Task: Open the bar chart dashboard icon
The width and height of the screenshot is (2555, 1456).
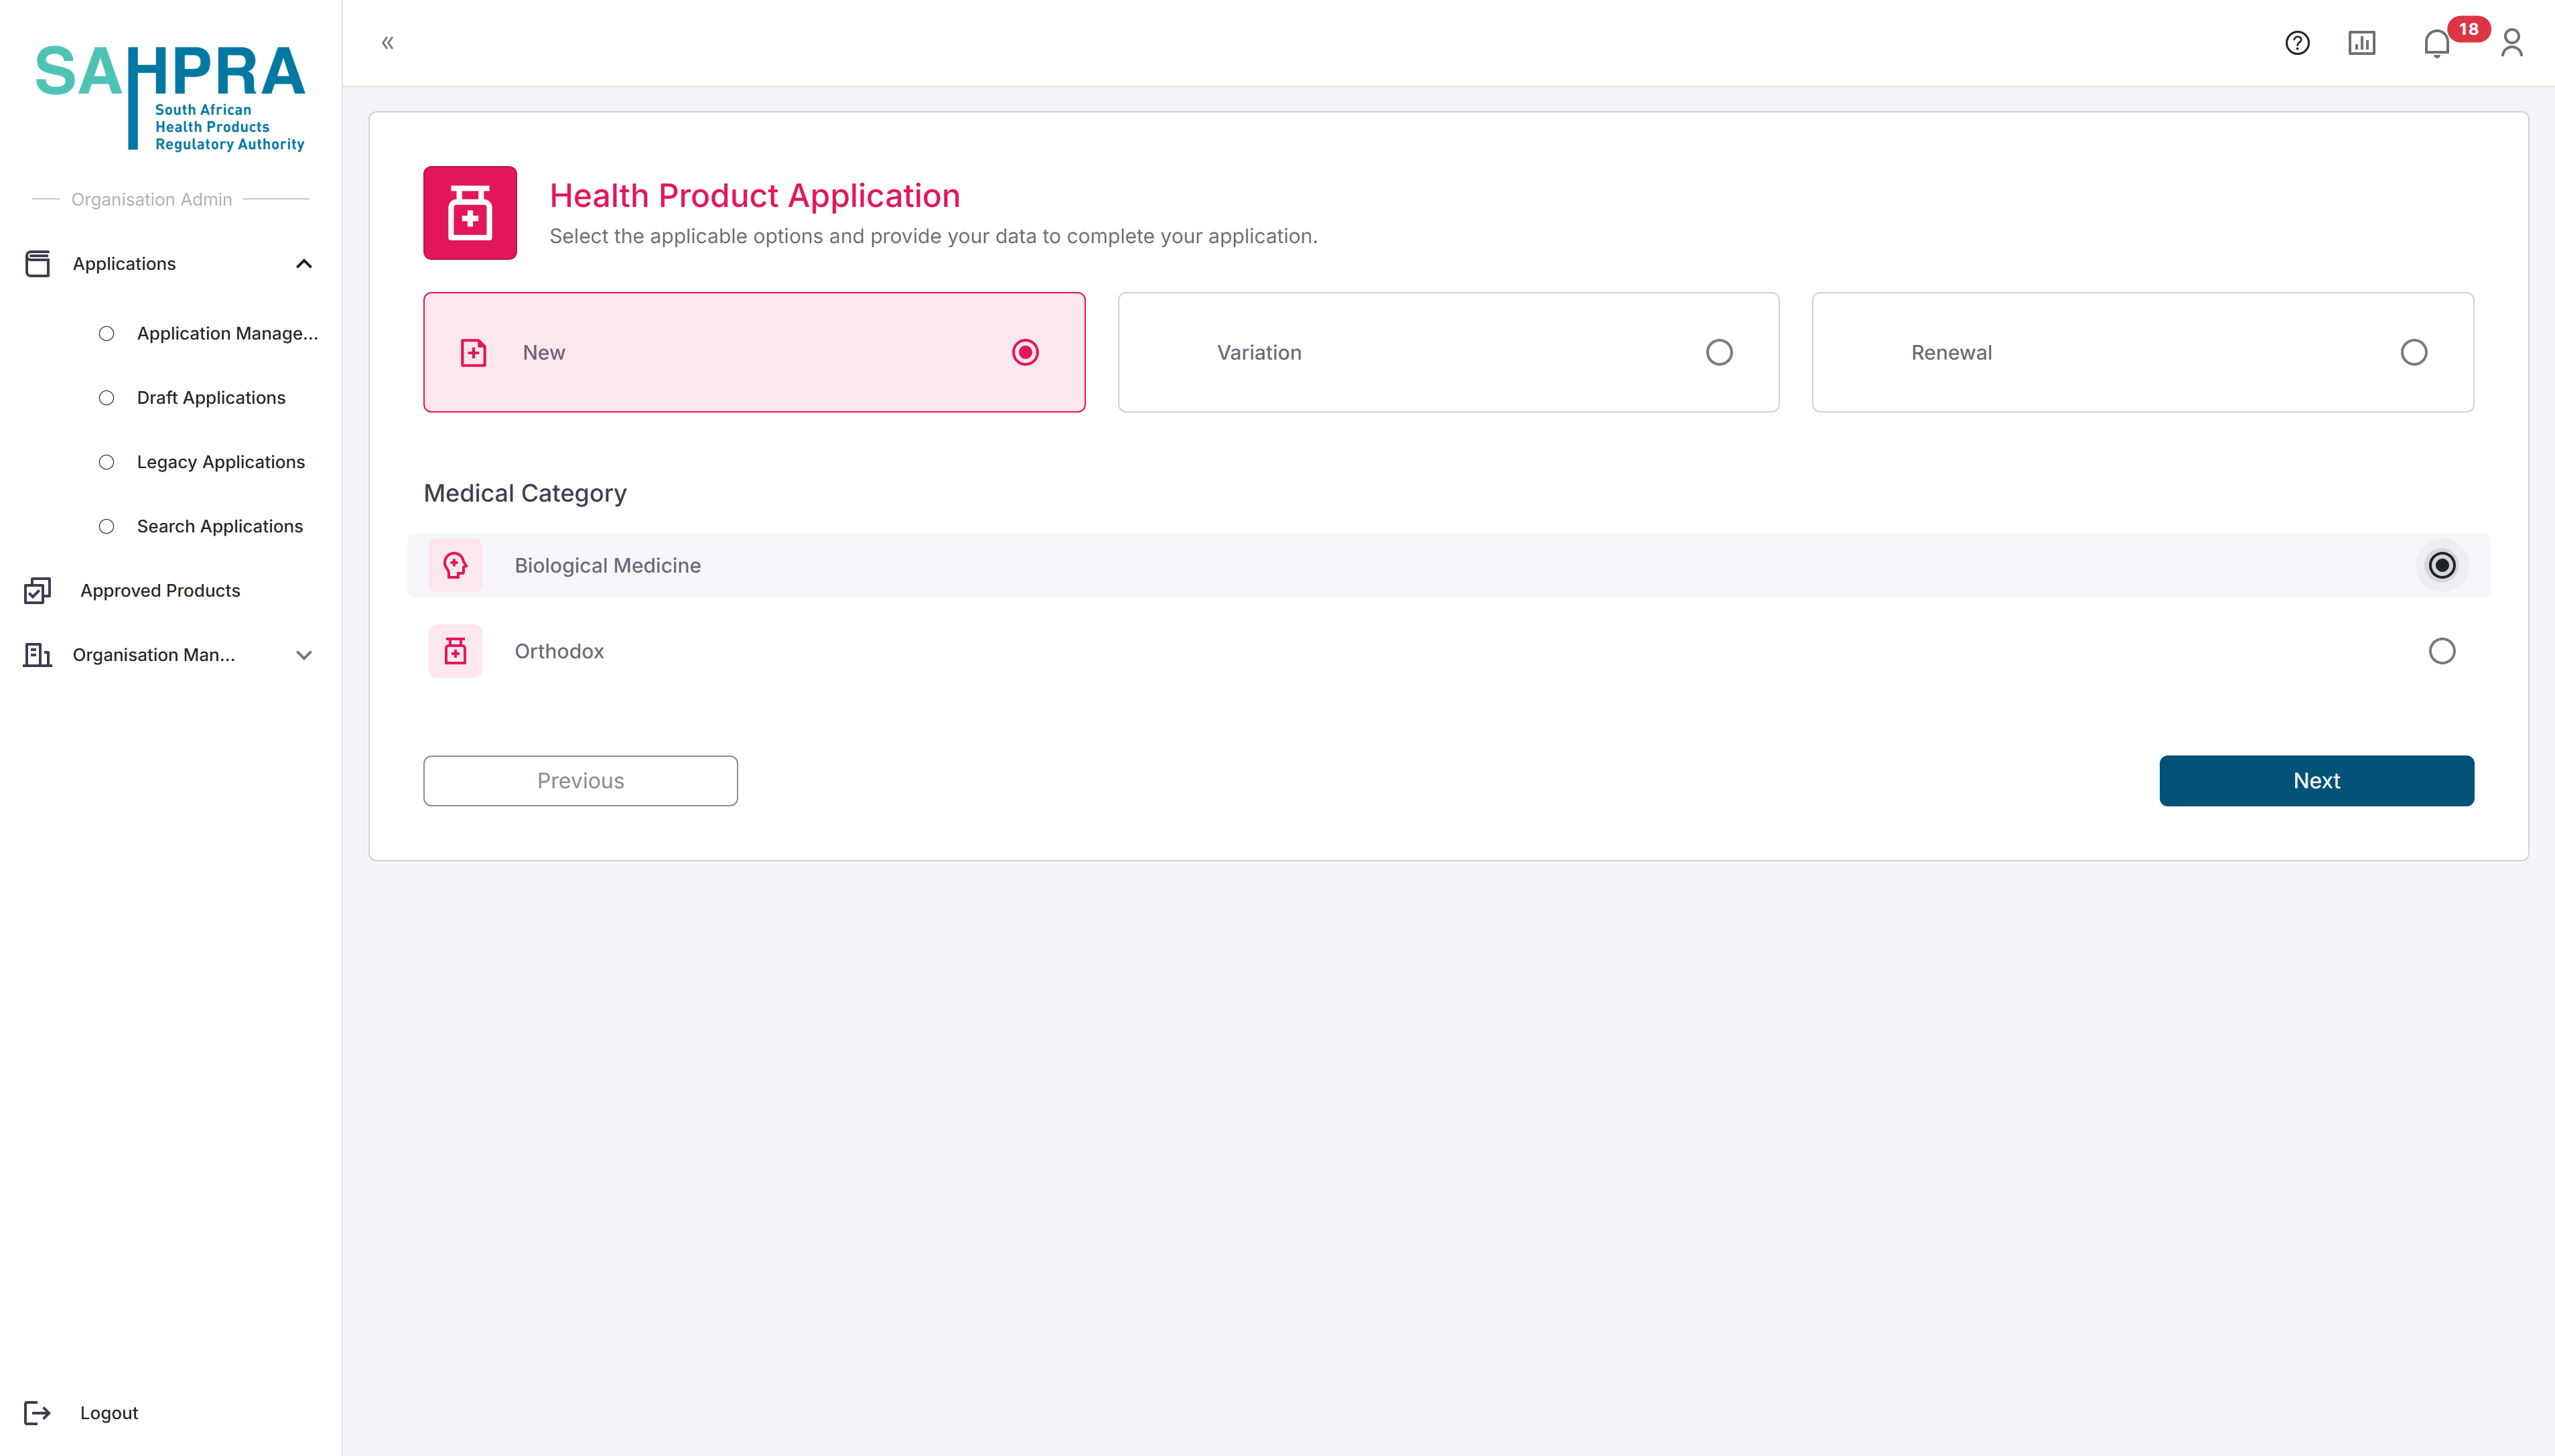Action: coord(2362,43)
